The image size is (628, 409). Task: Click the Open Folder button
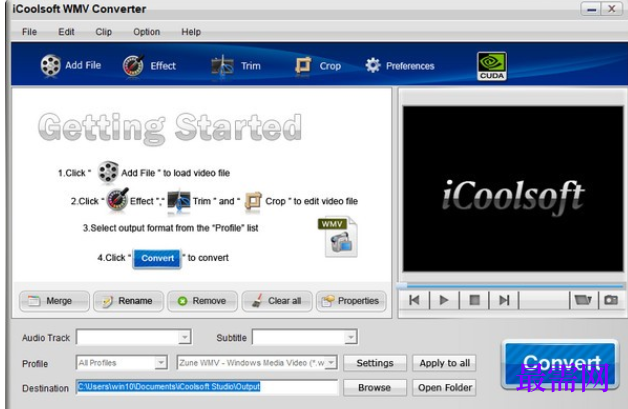click(445, 387)
